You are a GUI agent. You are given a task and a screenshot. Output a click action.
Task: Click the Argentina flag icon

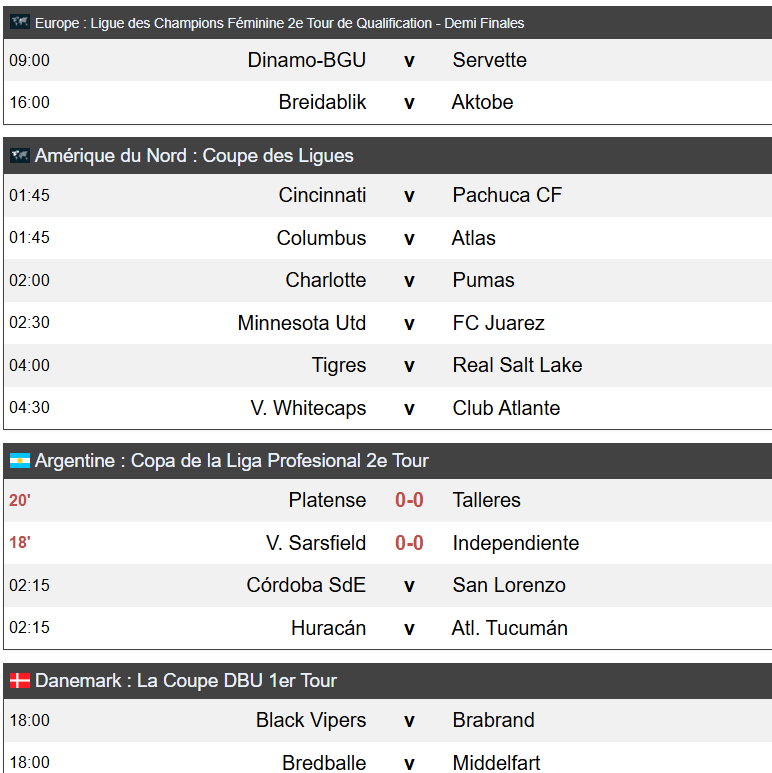coord(20,460)
